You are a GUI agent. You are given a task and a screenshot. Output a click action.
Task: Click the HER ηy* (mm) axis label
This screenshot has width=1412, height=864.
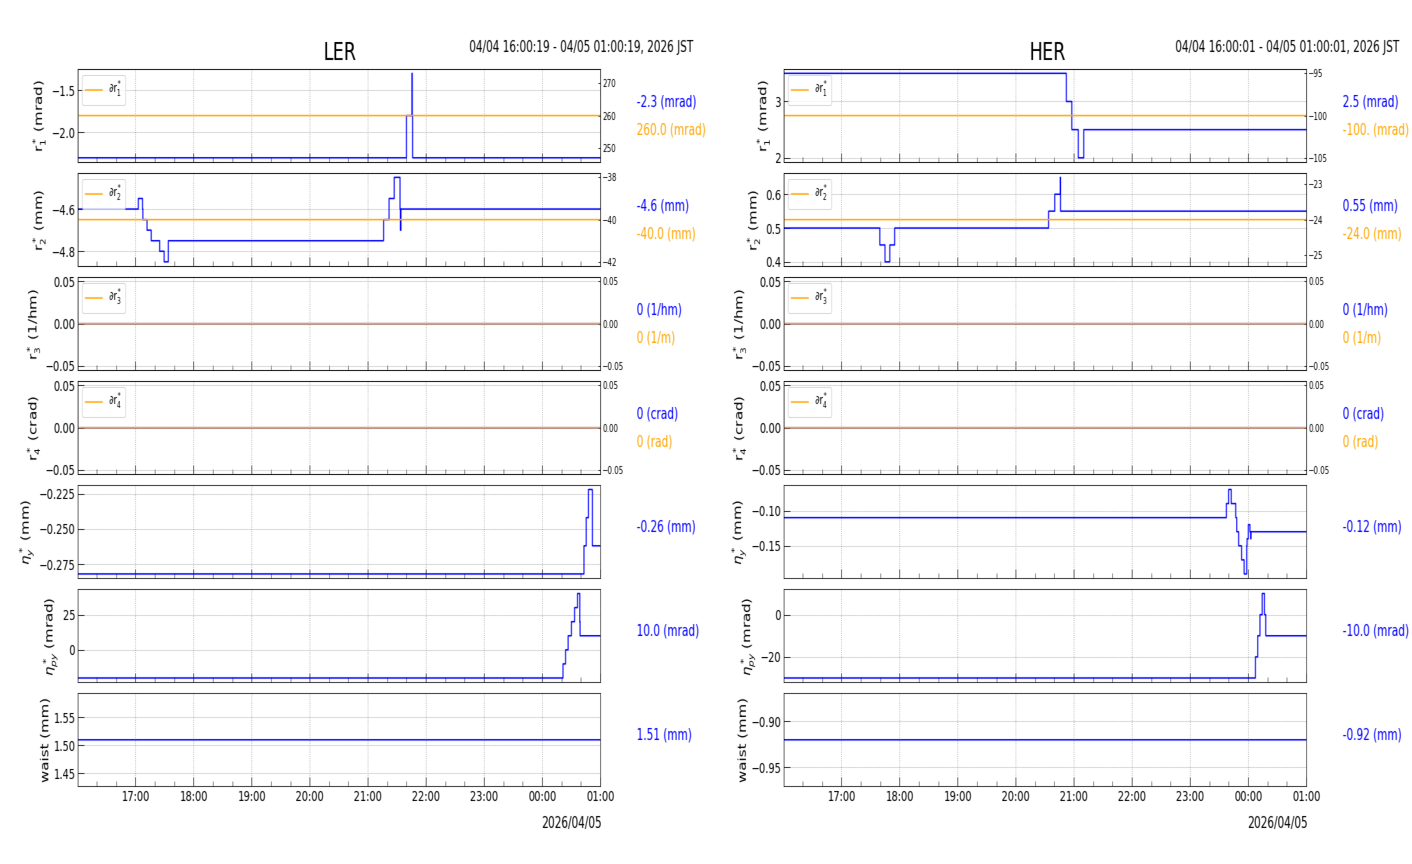[x=739, y=532]
